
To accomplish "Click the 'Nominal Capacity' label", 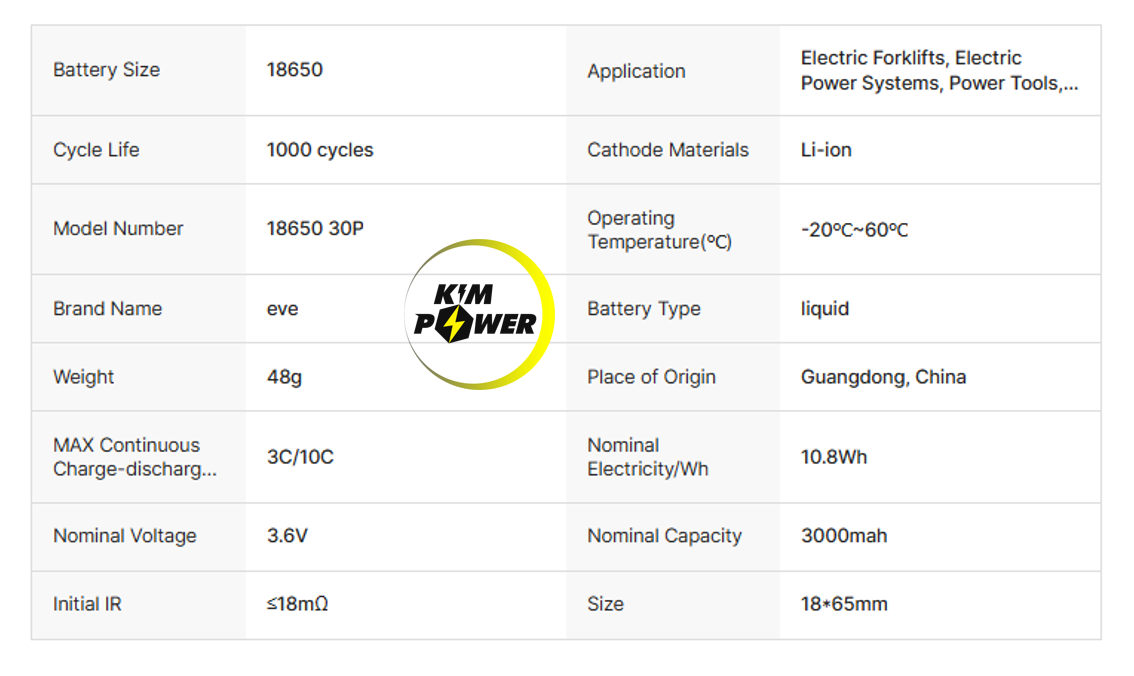I will (664, 536).
